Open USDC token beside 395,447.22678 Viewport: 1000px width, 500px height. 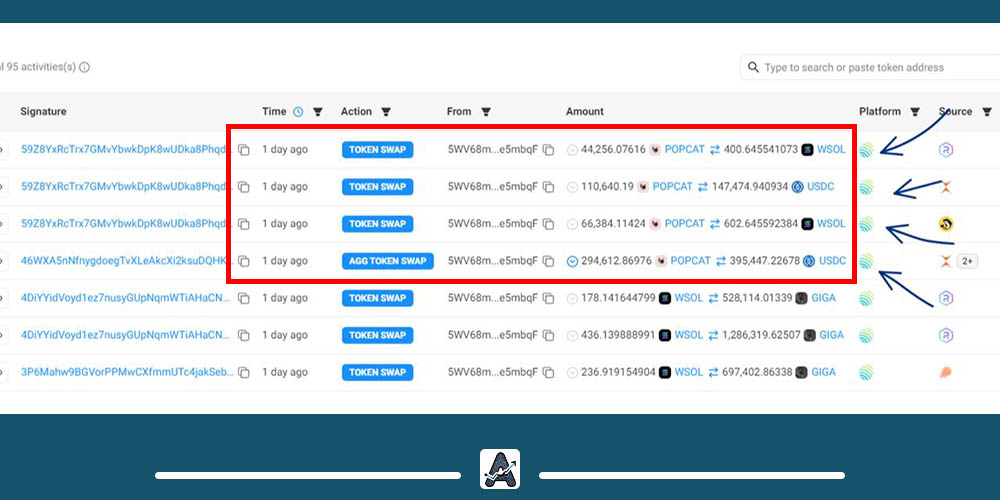[833, 261]
